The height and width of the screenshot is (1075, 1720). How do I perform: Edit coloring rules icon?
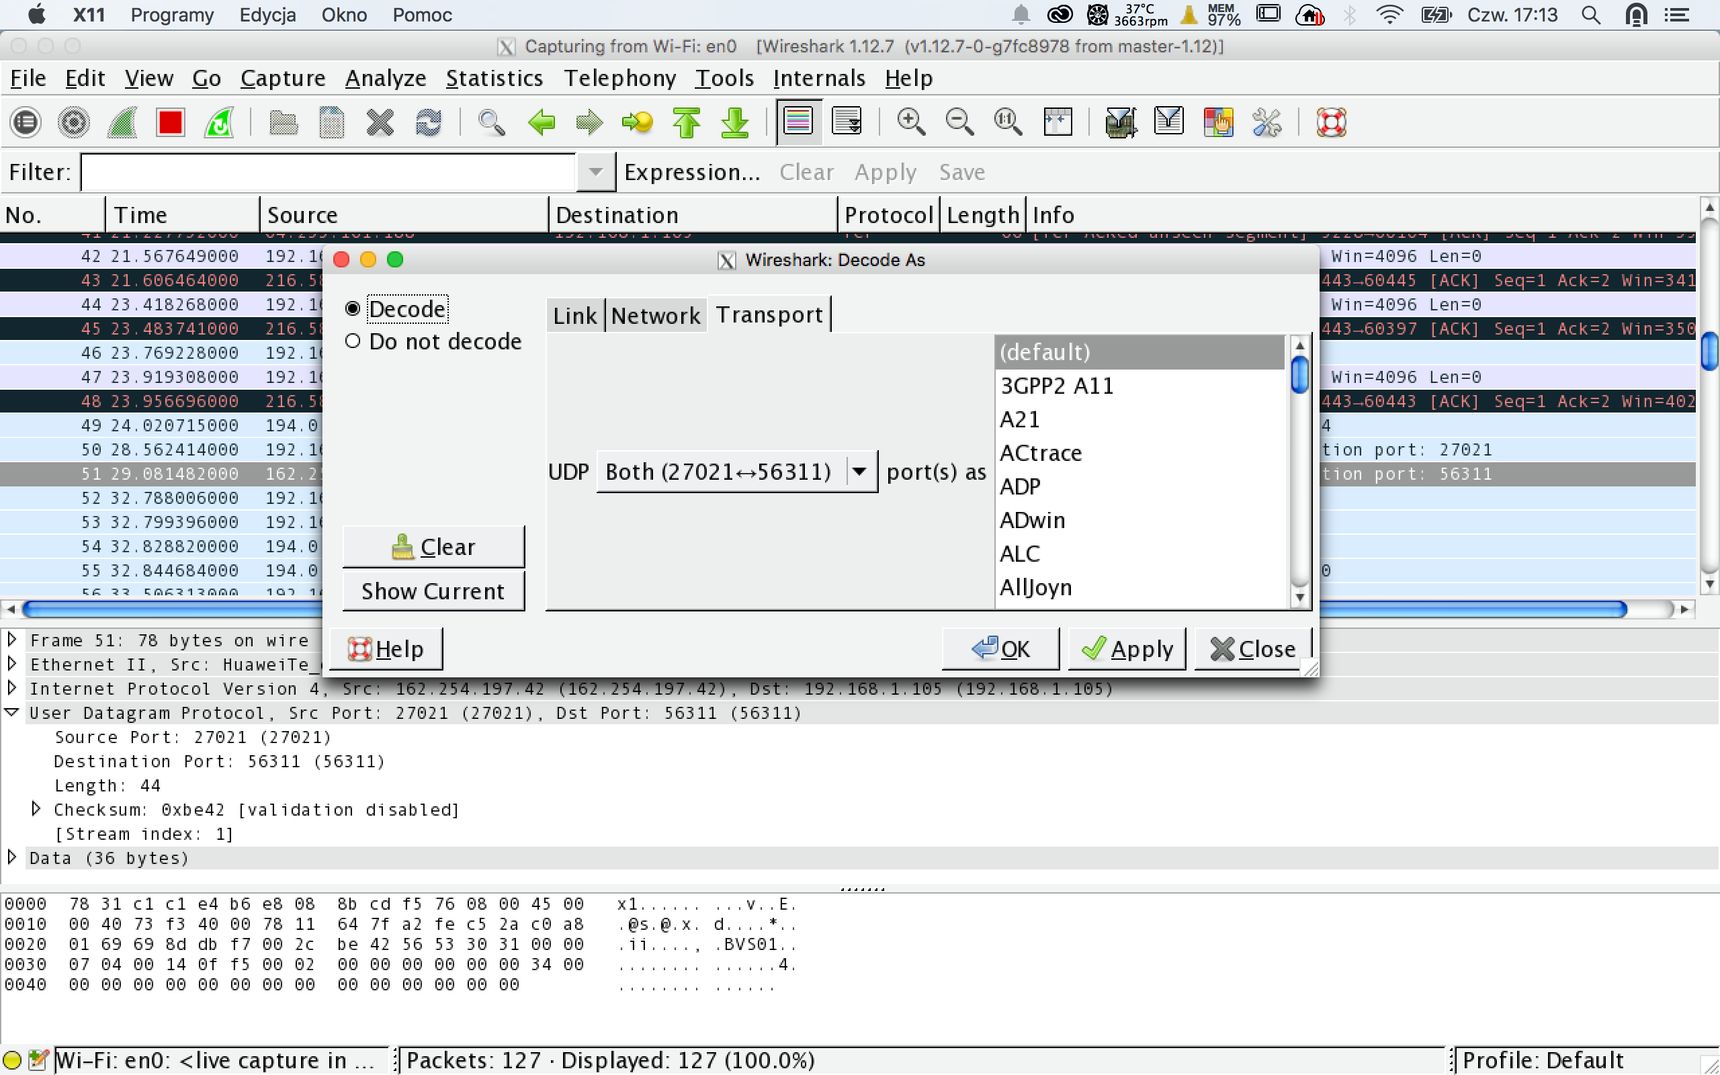[x=1218, y=123]
